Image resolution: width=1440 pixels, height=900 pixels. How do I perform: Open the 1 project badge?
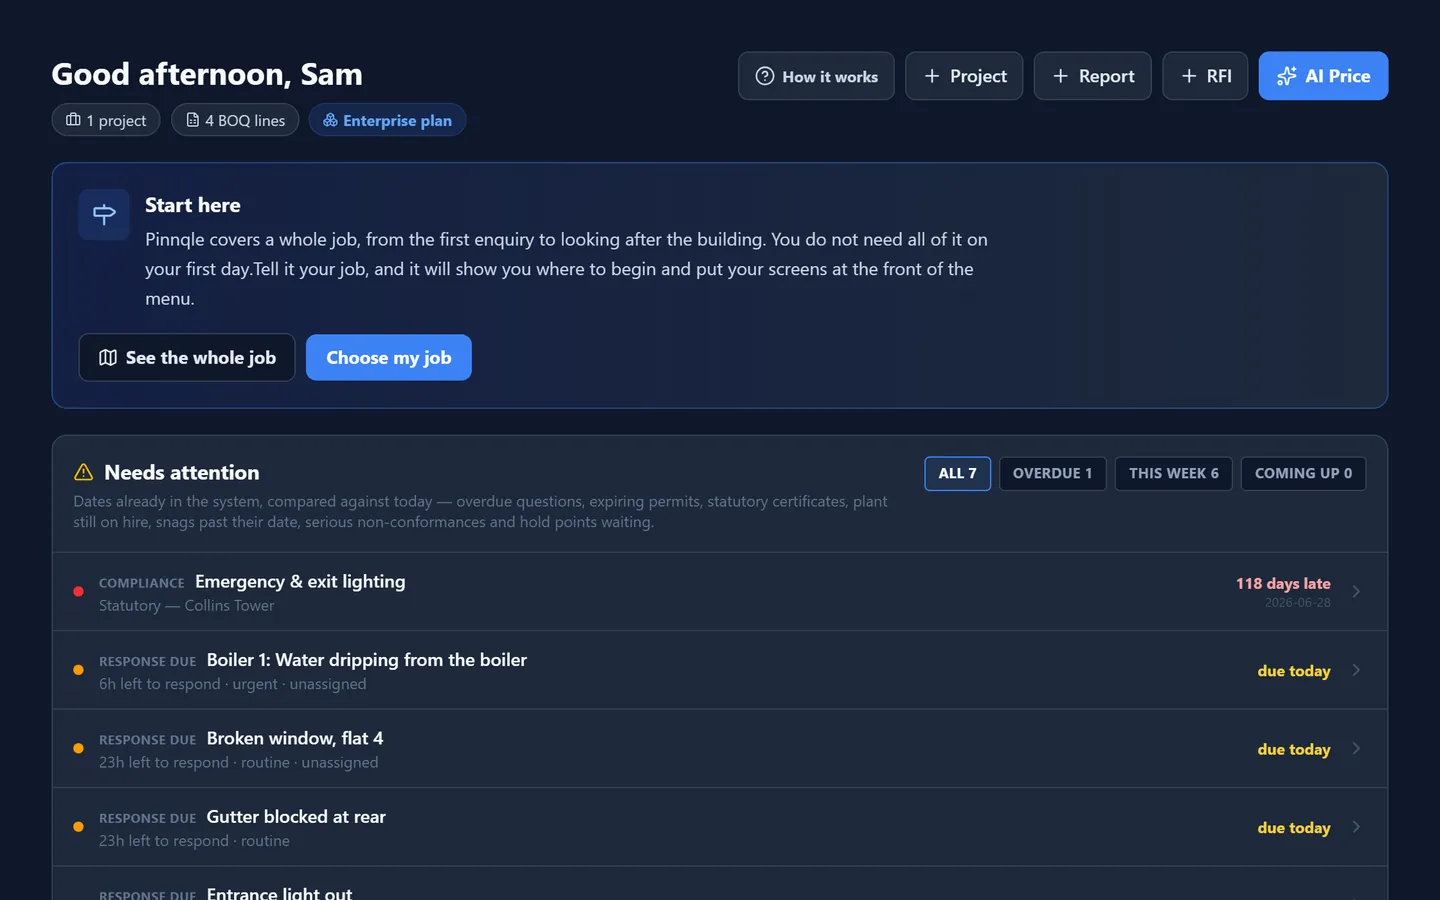pos(106,120)
